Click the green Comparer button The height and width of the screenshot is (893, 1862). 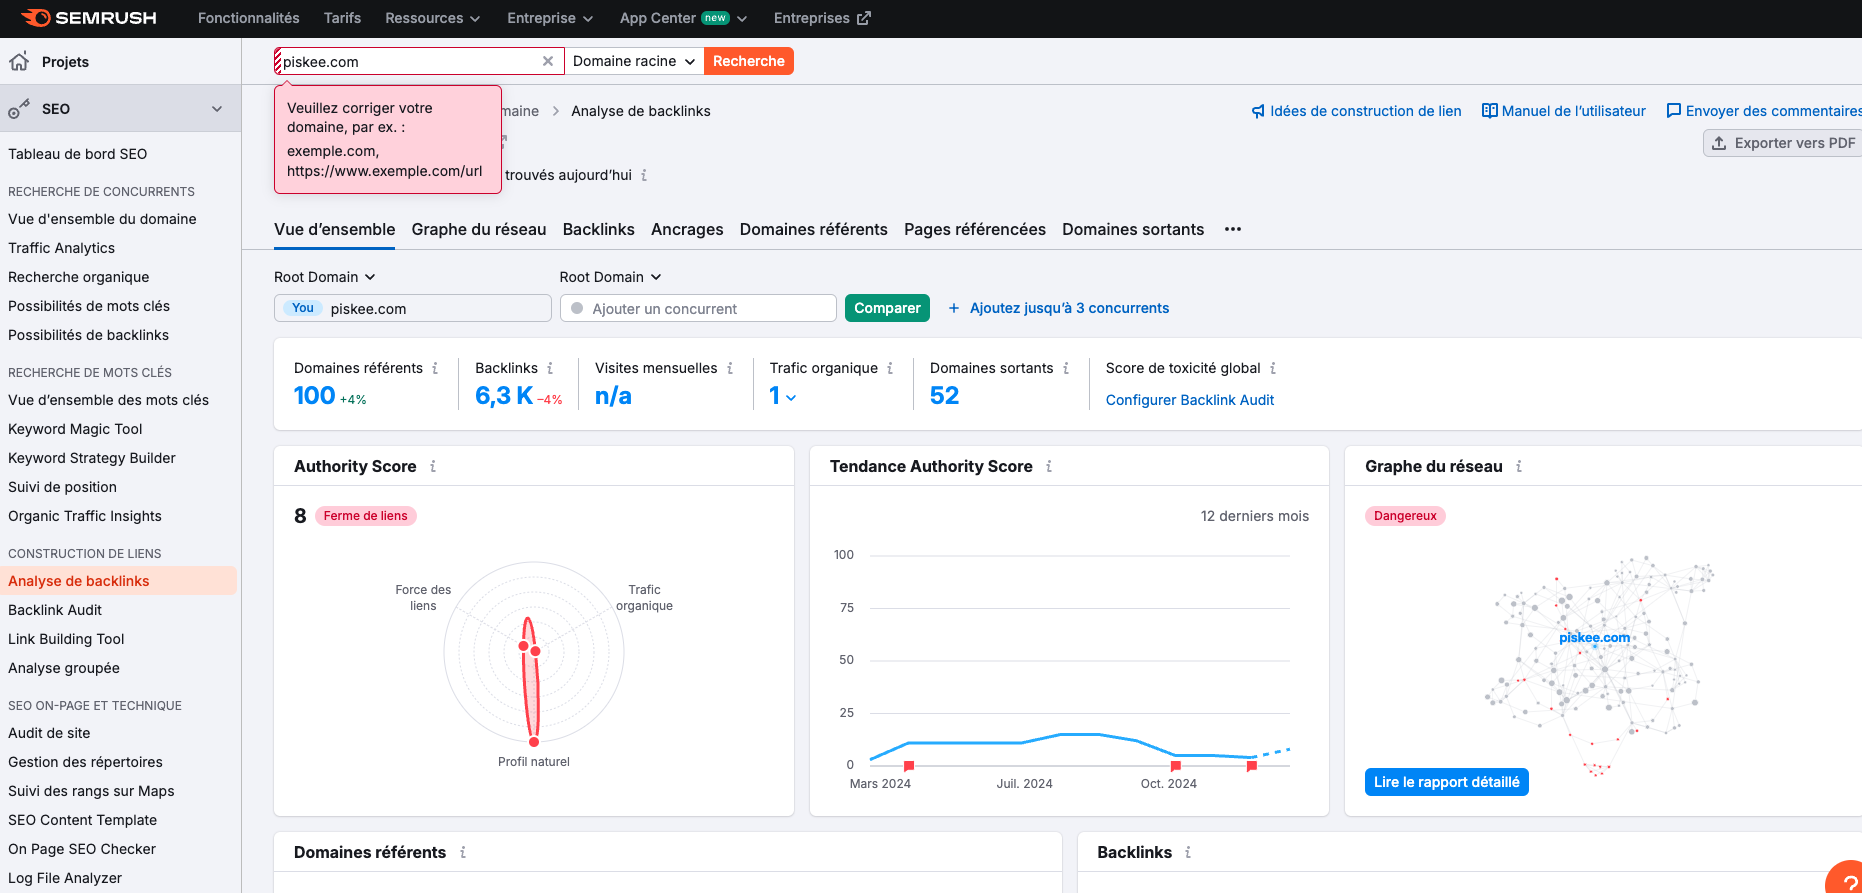click(x=887, y=308)
